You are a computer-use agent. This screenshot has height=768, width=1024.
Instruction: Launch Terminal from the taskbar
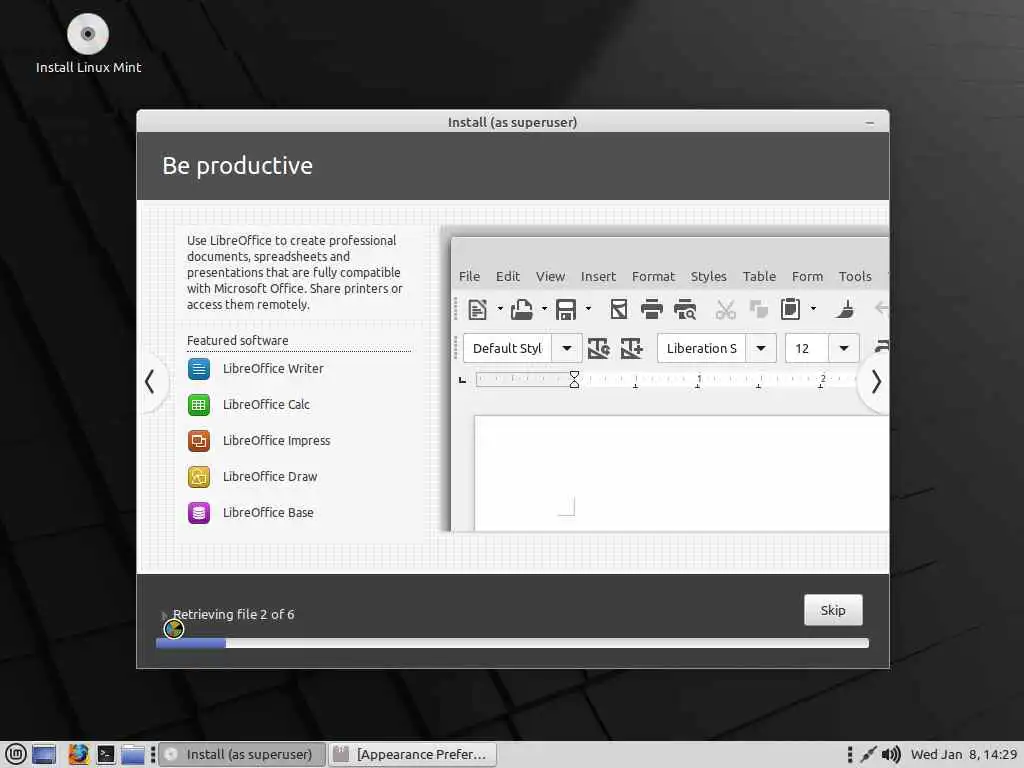click(106, 754)
